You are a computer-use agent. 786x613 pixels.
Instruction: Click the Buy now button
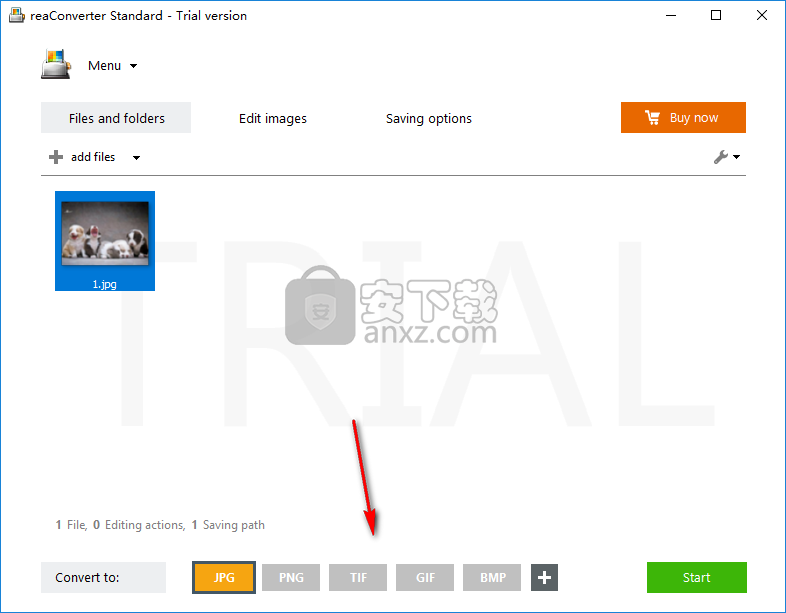(x=683, y=118)
